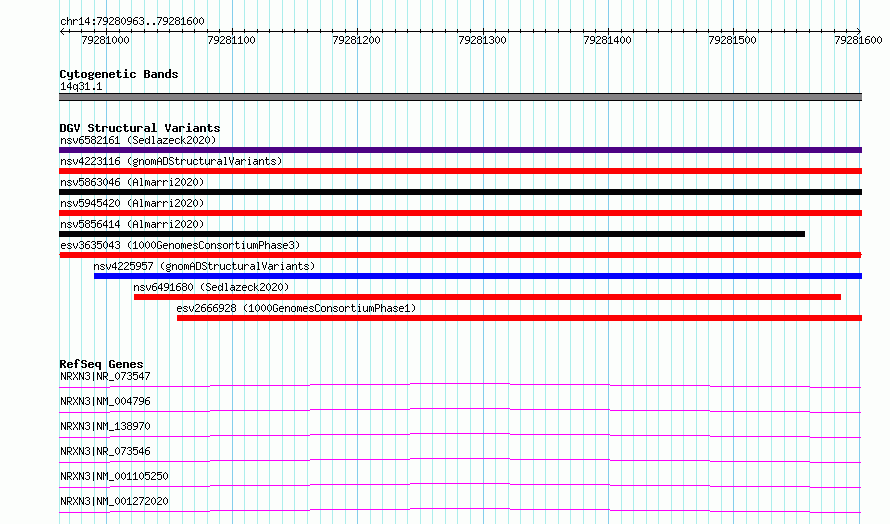Open NRXN3|NM_138970 transcript label
Image resolution: width=890 pixels, height=524 pixels.
[x=105, y=426]
